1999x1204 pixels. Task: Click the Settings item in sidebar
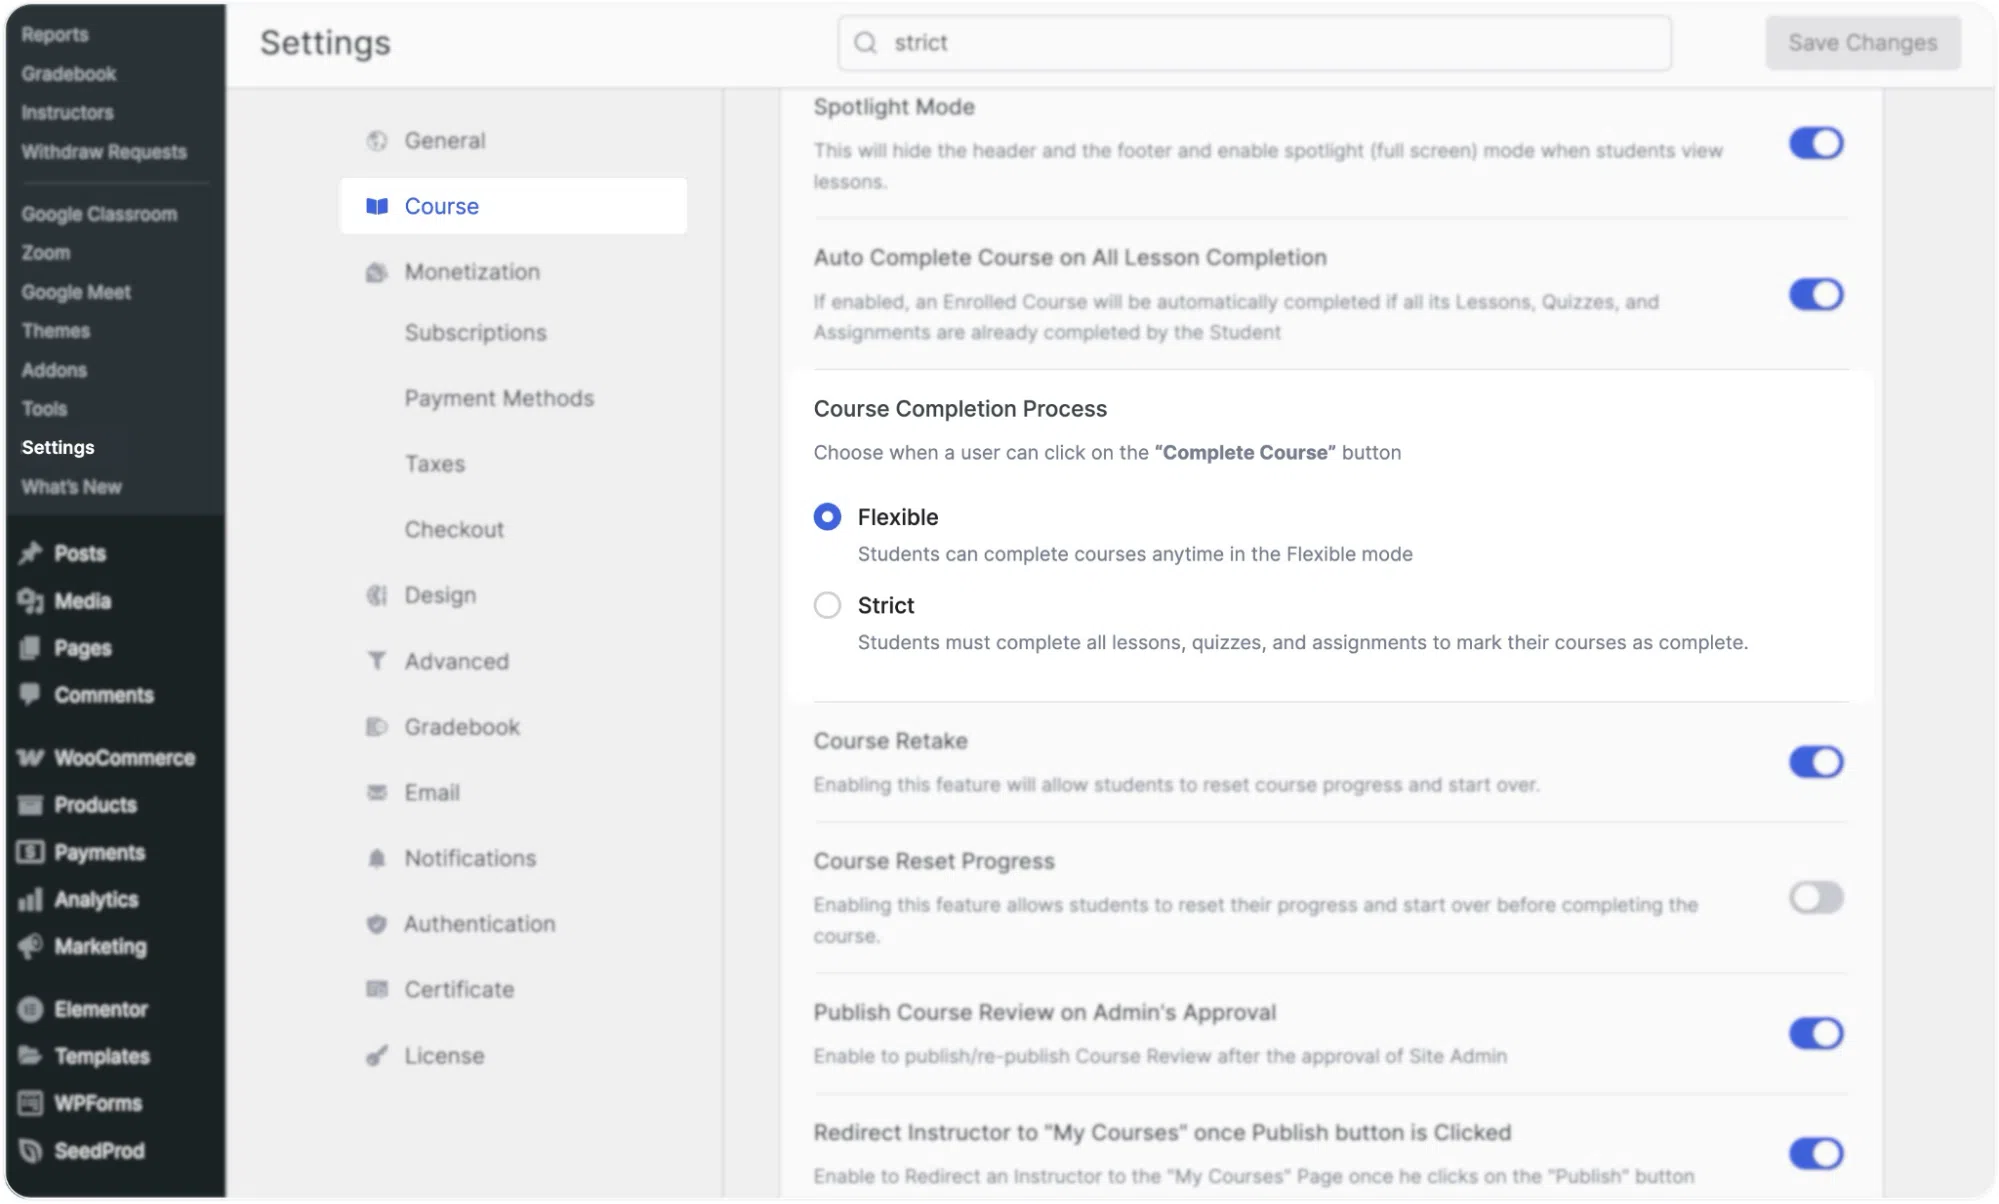pyautogui.click(x=58, y=448)
